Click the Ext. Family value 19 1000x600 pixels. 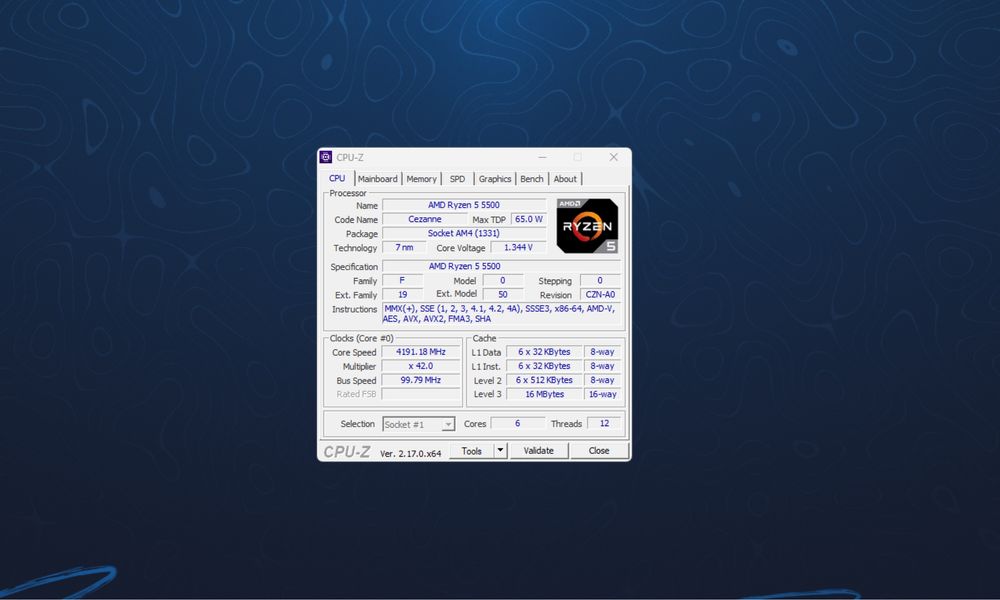click(x=402, y=295)
